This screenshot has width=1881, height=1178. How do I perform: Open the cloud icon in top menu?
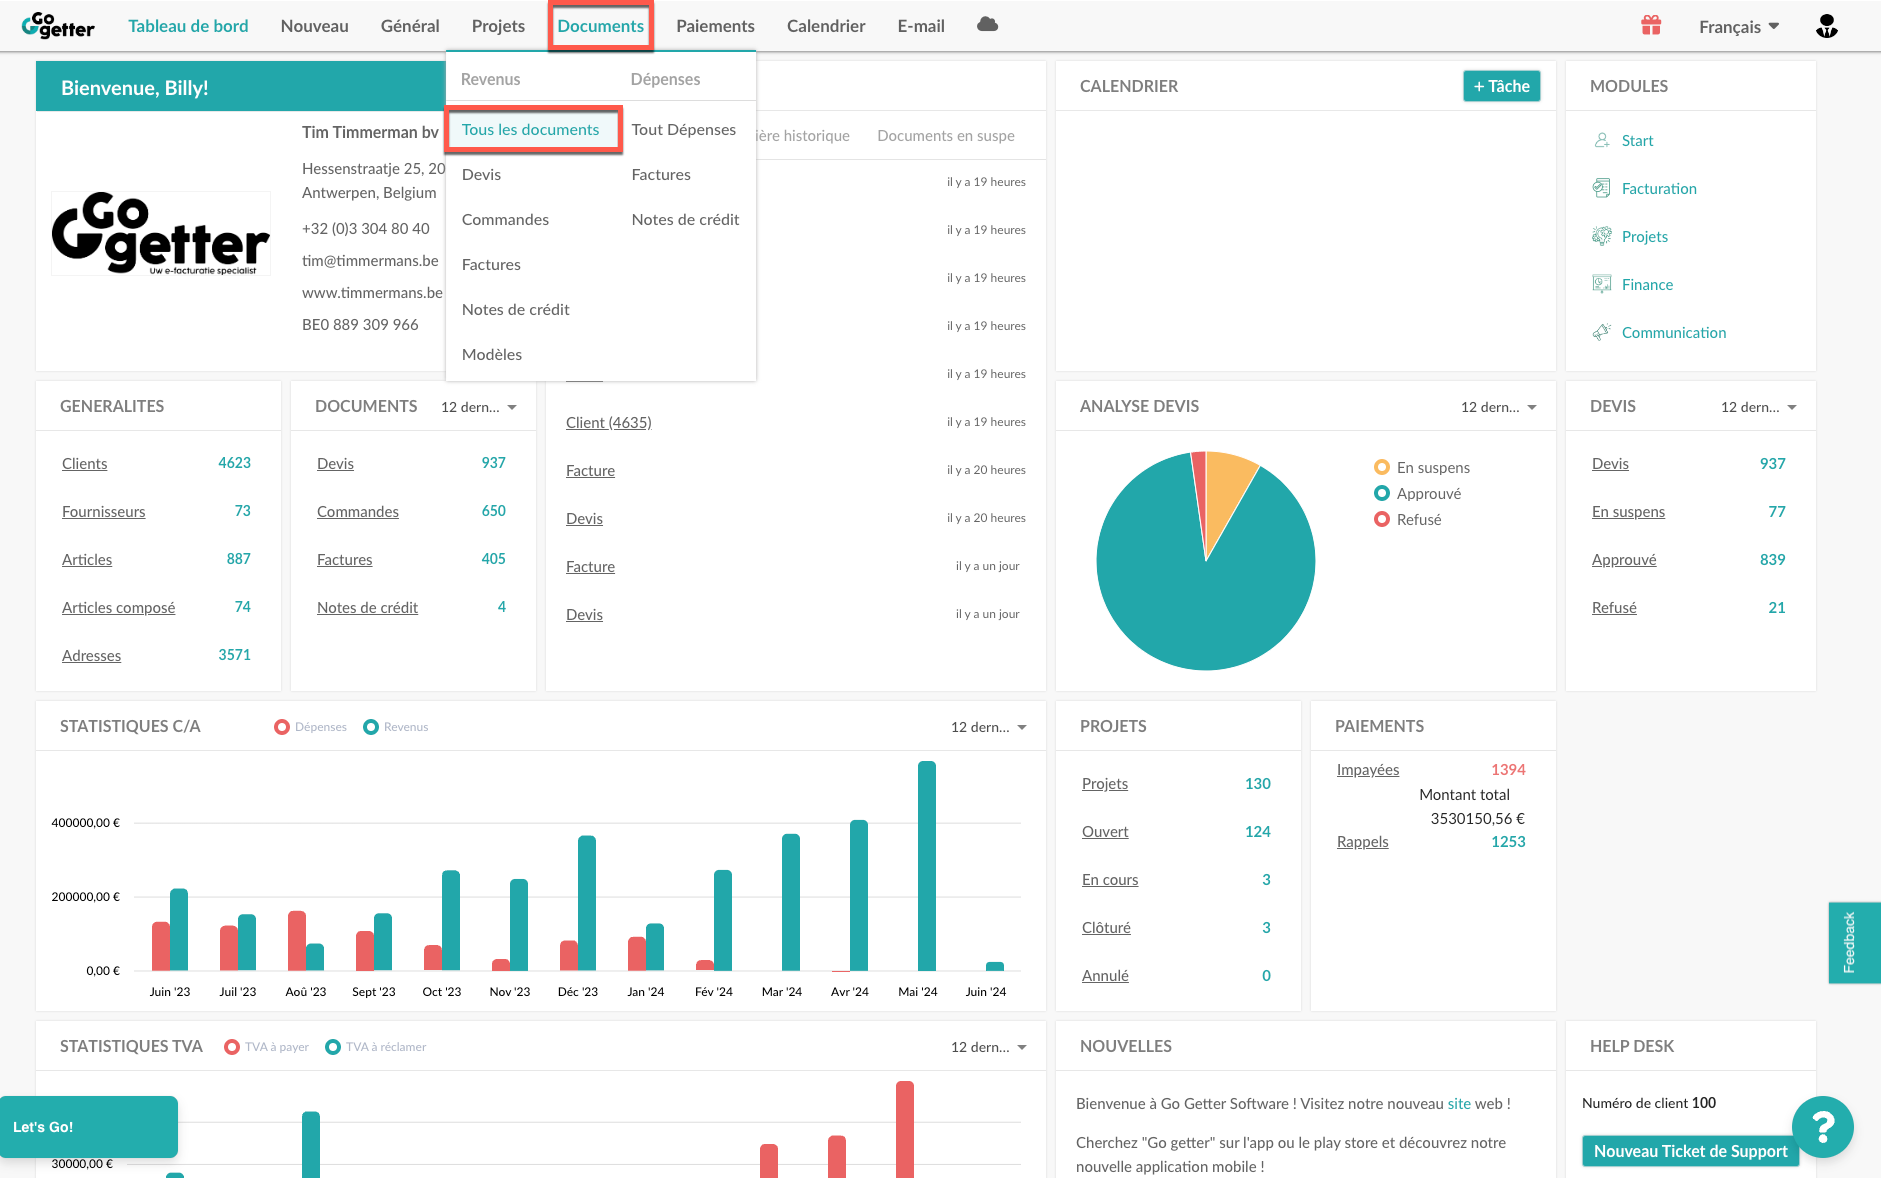(987, 24)
